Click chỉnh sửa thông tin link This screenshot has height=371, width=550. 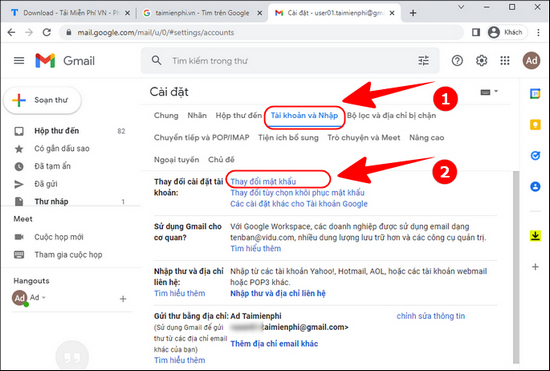[x=431, y=316]
